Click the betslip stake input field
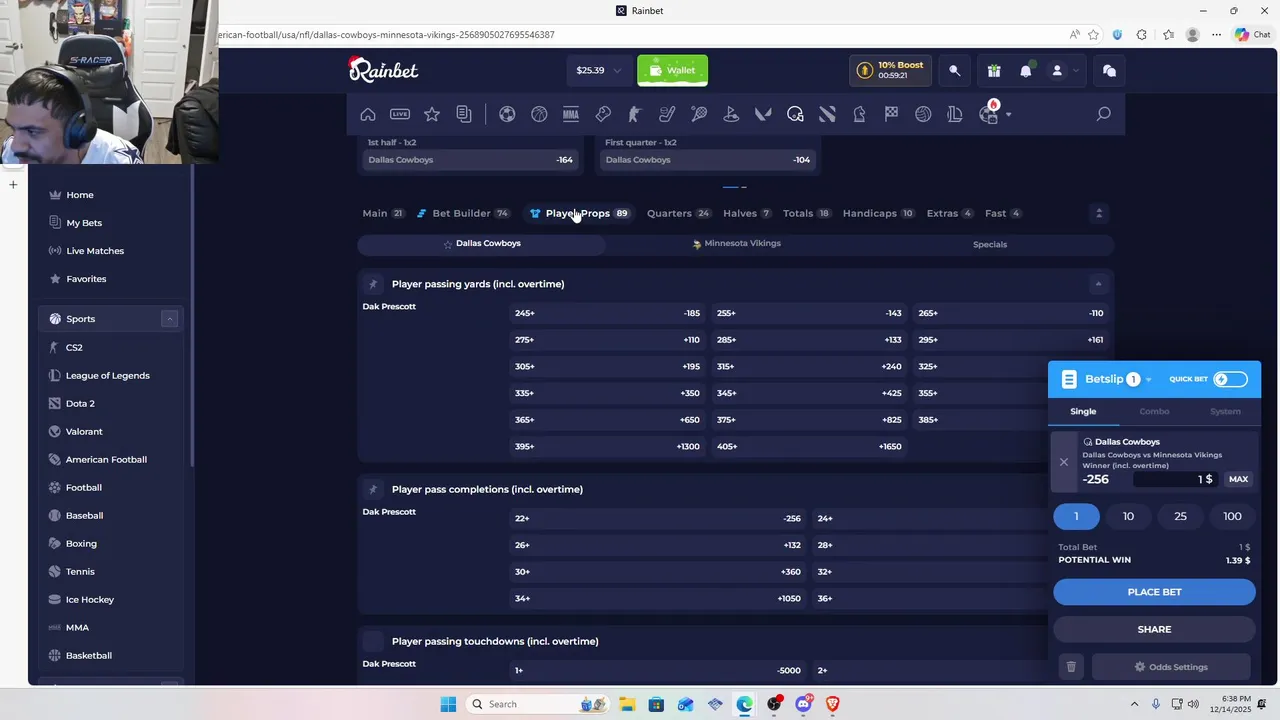This screenshot has height=720, width=1280. (1175, 479)
